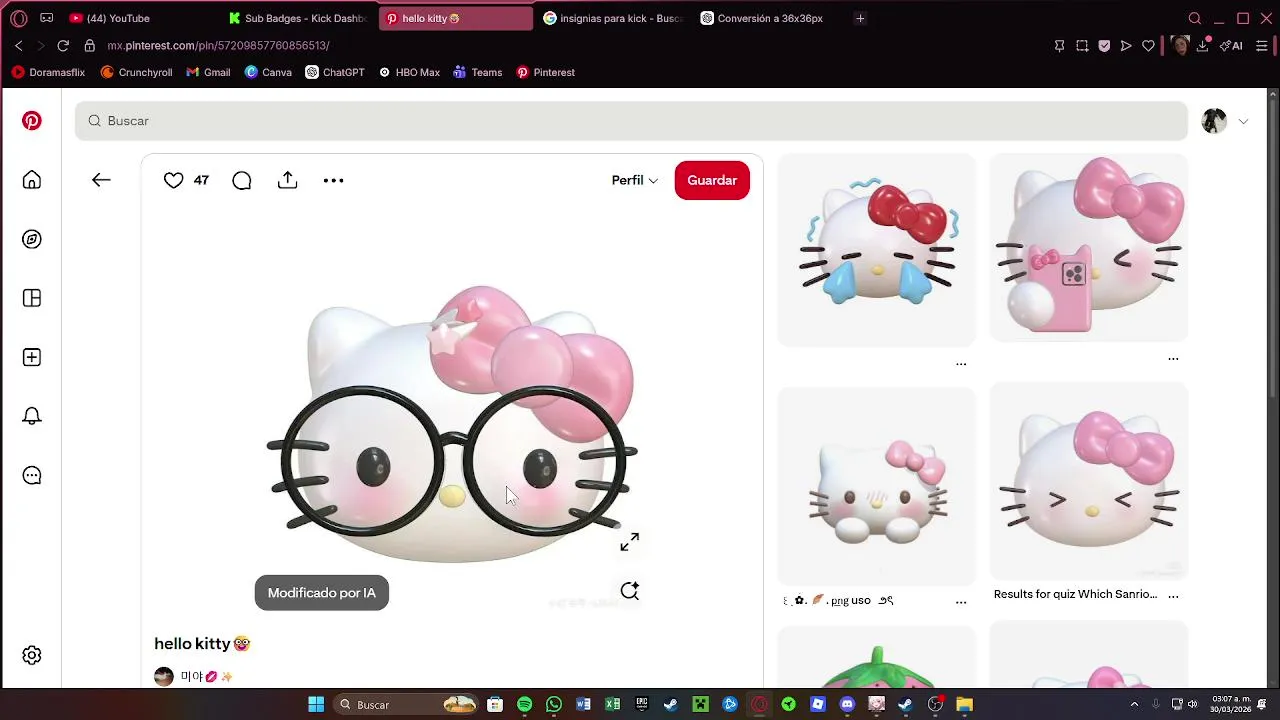Start visual search on the pin image
This screenshot has width=1280, height=720.
(629, 591)
